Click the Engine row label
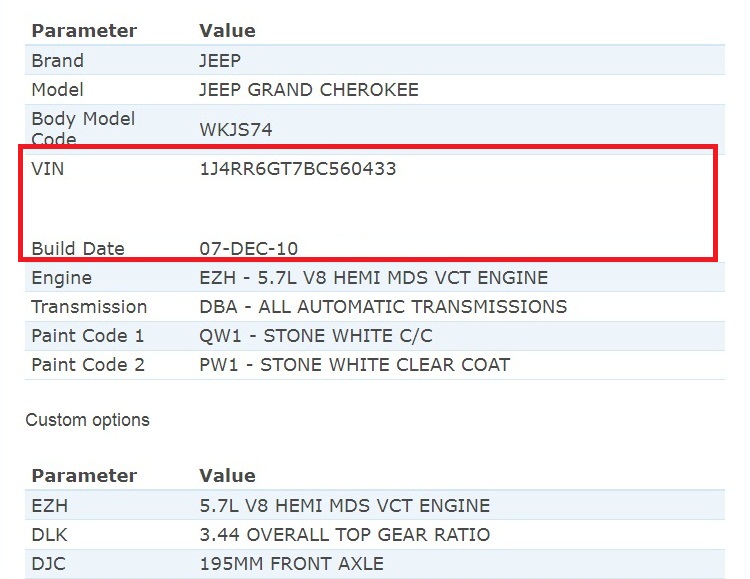 61,278
